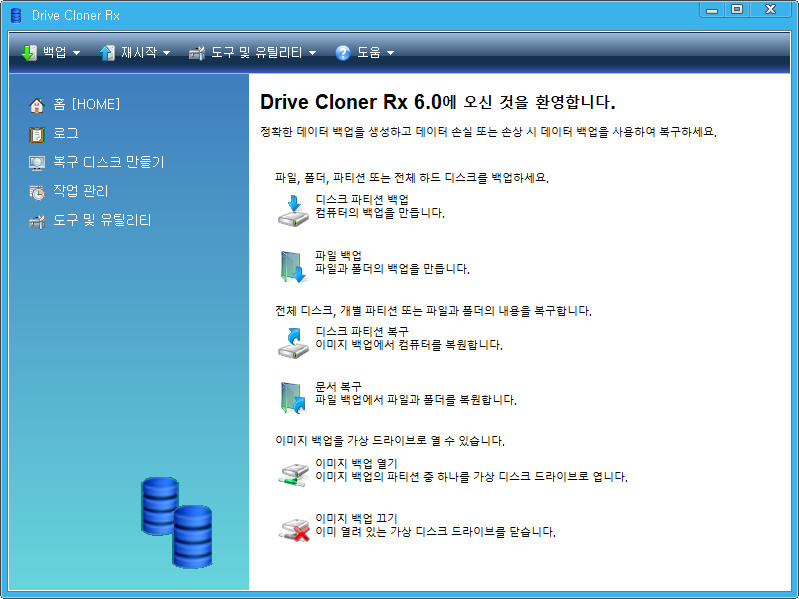The height and width of the screenshot is (599, 799).
Task: Launch 디스크 파티션 복구
Action: point(362,332)
